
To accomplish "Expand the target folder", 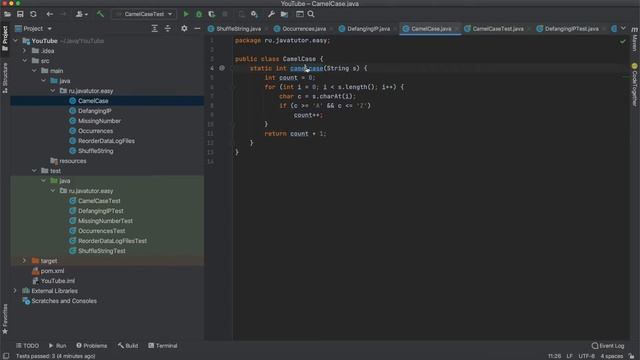I will 24,260.
